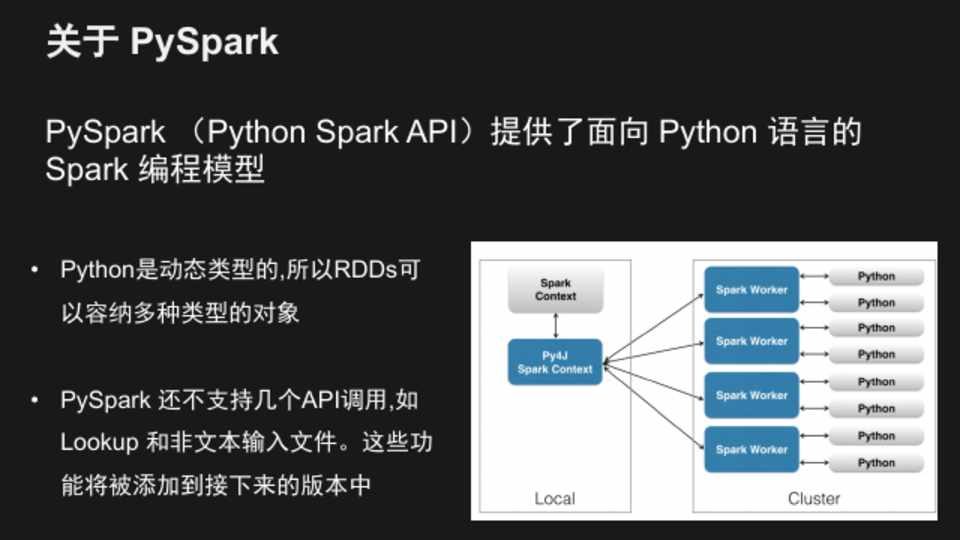Image resolution: width=960 pixels, height=540 pixels.
Task: Click the topmost Spark Worker box
Action: [x=751, y=290]
